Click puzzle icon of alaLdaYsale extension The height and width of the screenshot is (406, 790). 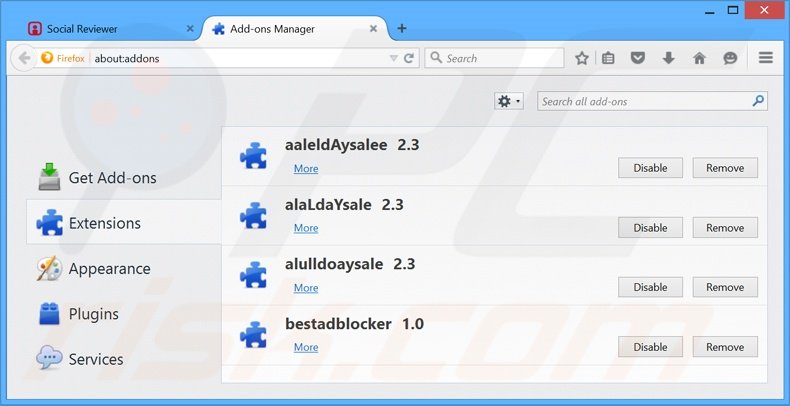coord(253,216)
